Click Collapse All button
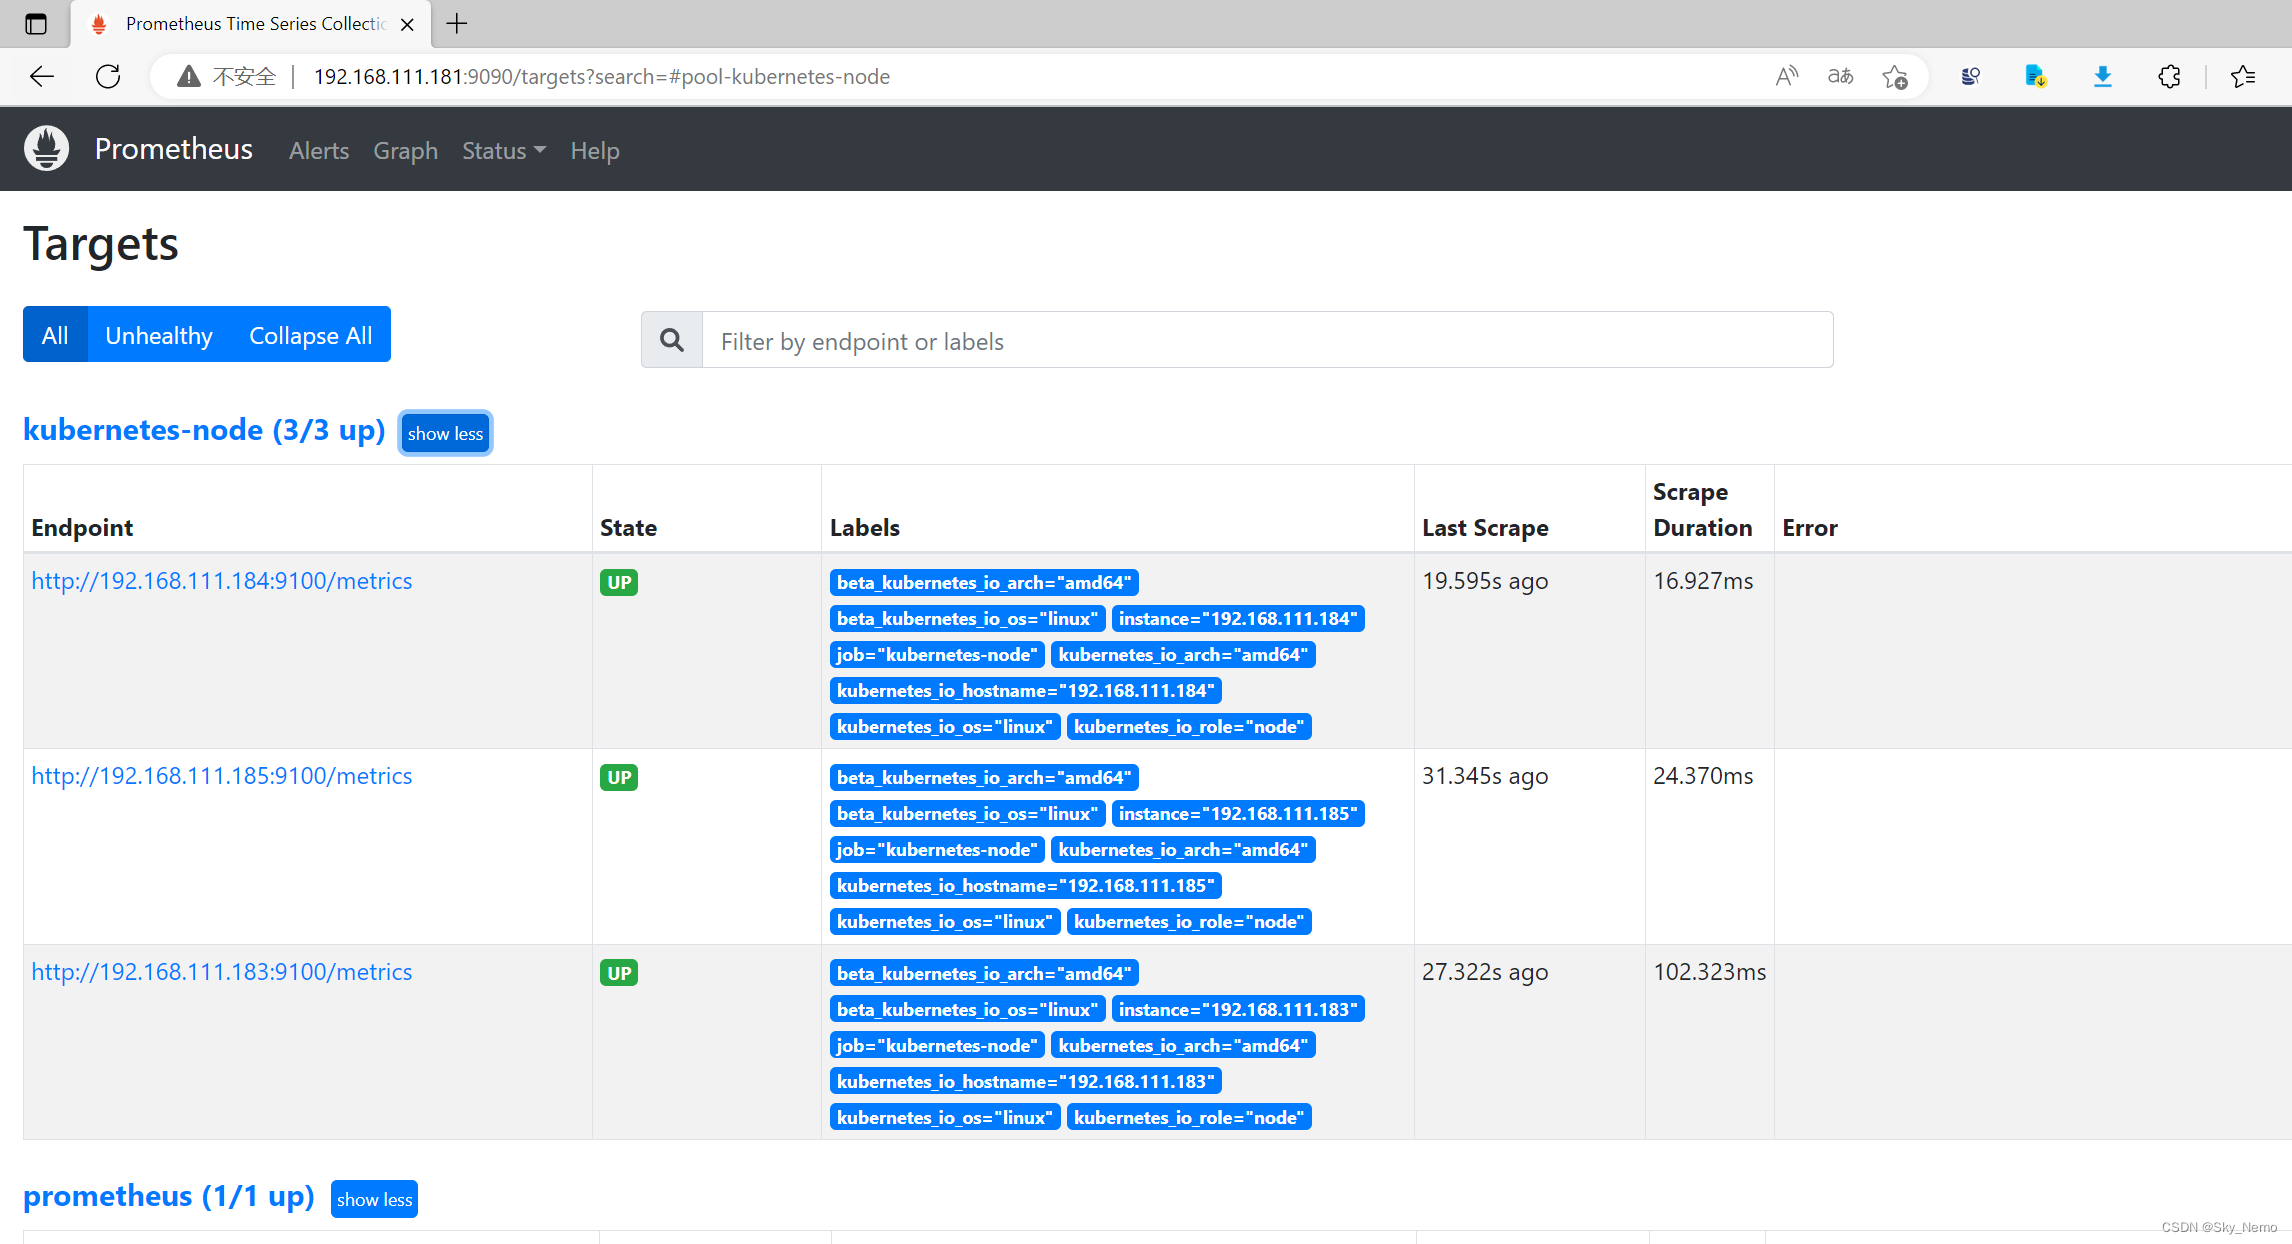2292x1244 pixels. tap(311, 335)
